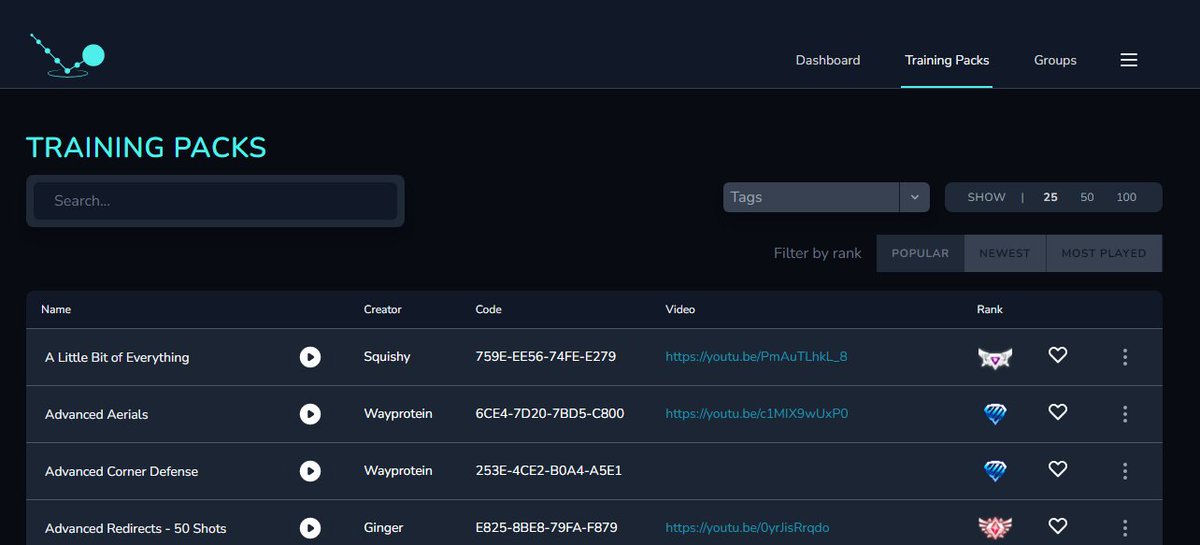Click creator Wayprotein in Advanced Corner Defense row
The width and height of the screenshot is (1200, 545).
(x=398, y=471)
